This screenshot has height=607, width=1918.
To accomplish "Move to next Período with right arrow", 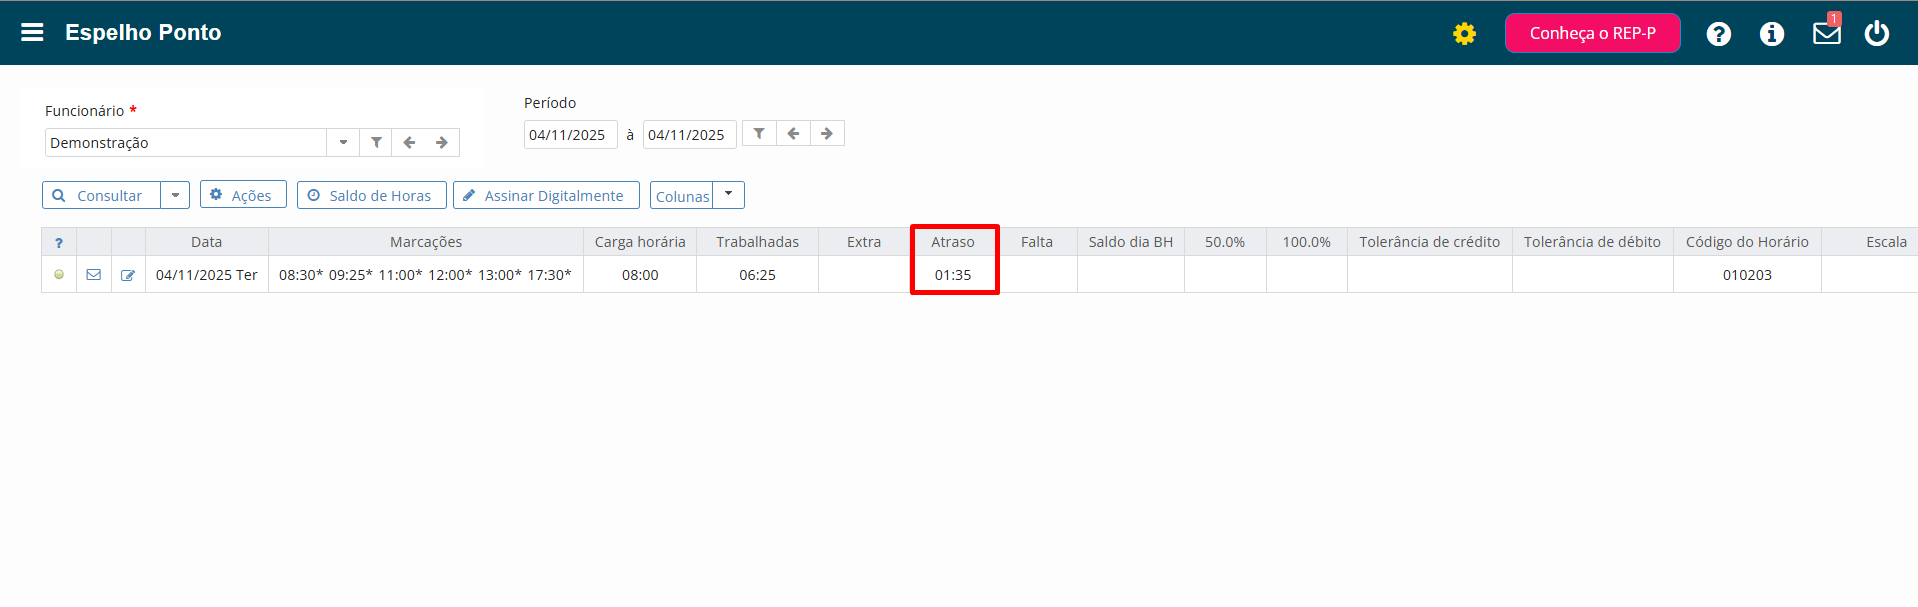I will click(827, 133).
